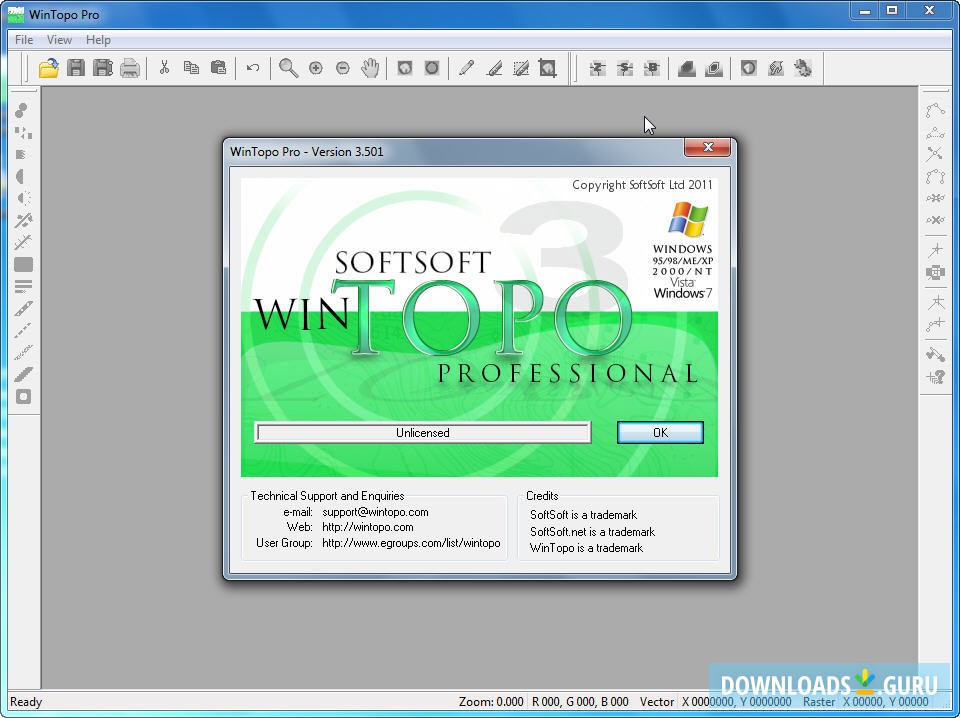Click the half-circle solid sidebar icon
This screenshot has height=718, width=960.
point(21,176)
